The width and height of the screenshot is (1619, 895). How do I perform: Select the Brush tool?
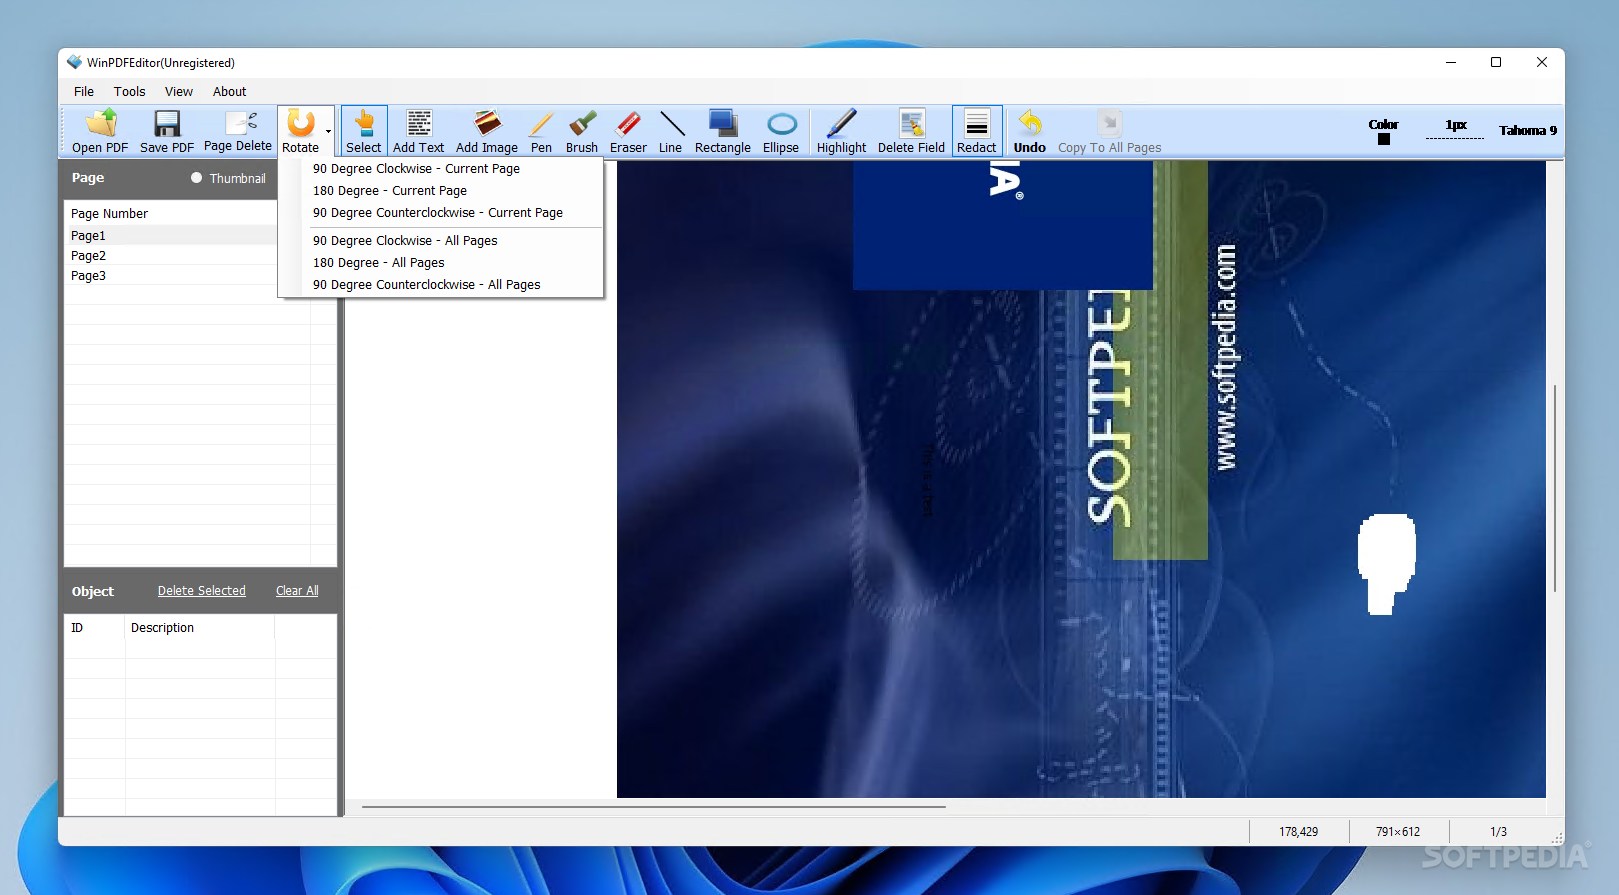(x=582, y=131)
